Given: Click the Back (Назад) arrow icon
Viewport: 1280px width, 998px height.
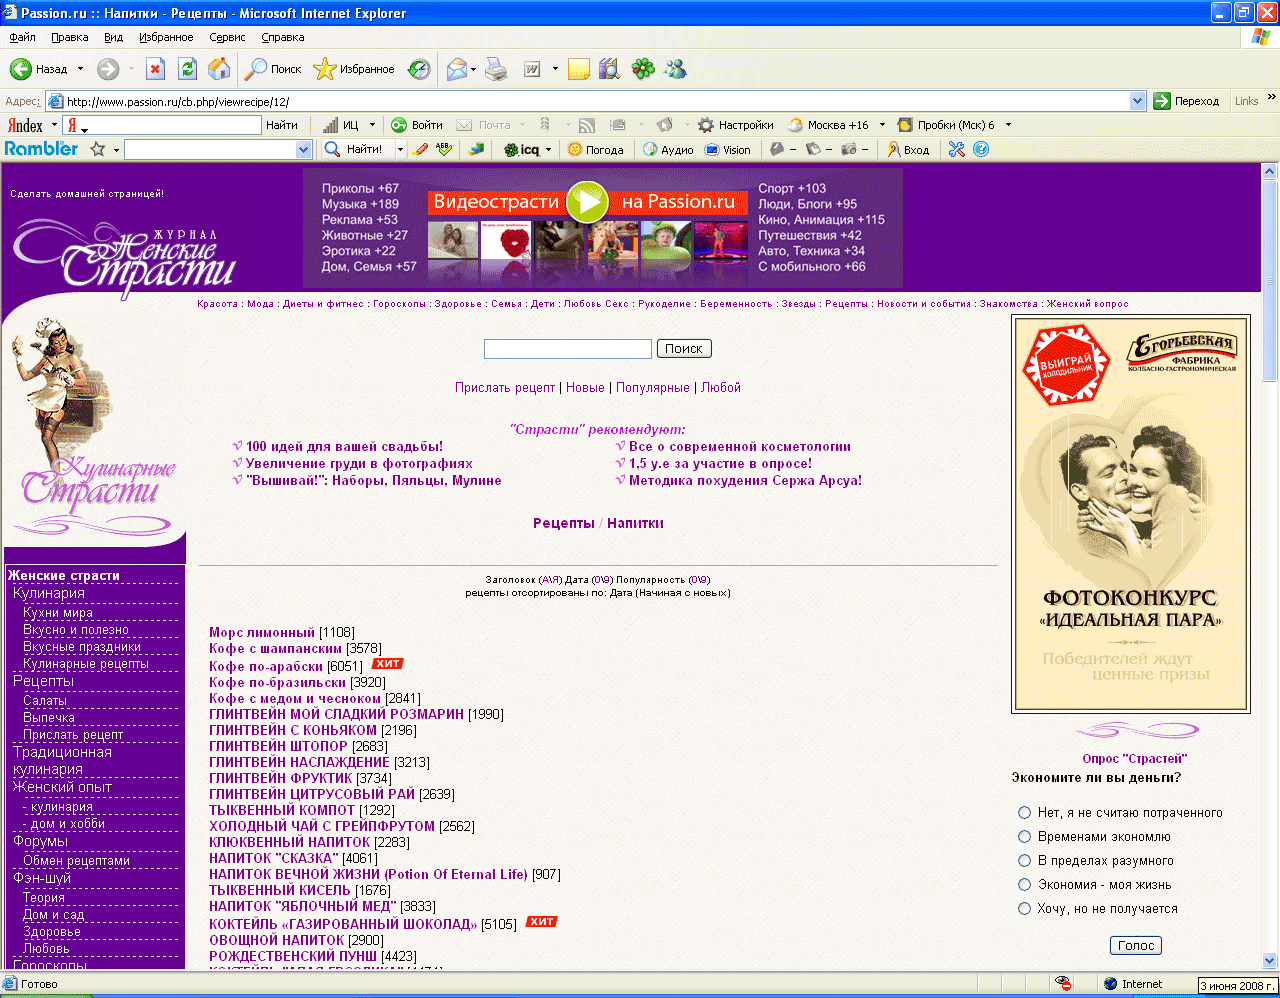Looking at the screenshot, I should click(x=20, y=69).
